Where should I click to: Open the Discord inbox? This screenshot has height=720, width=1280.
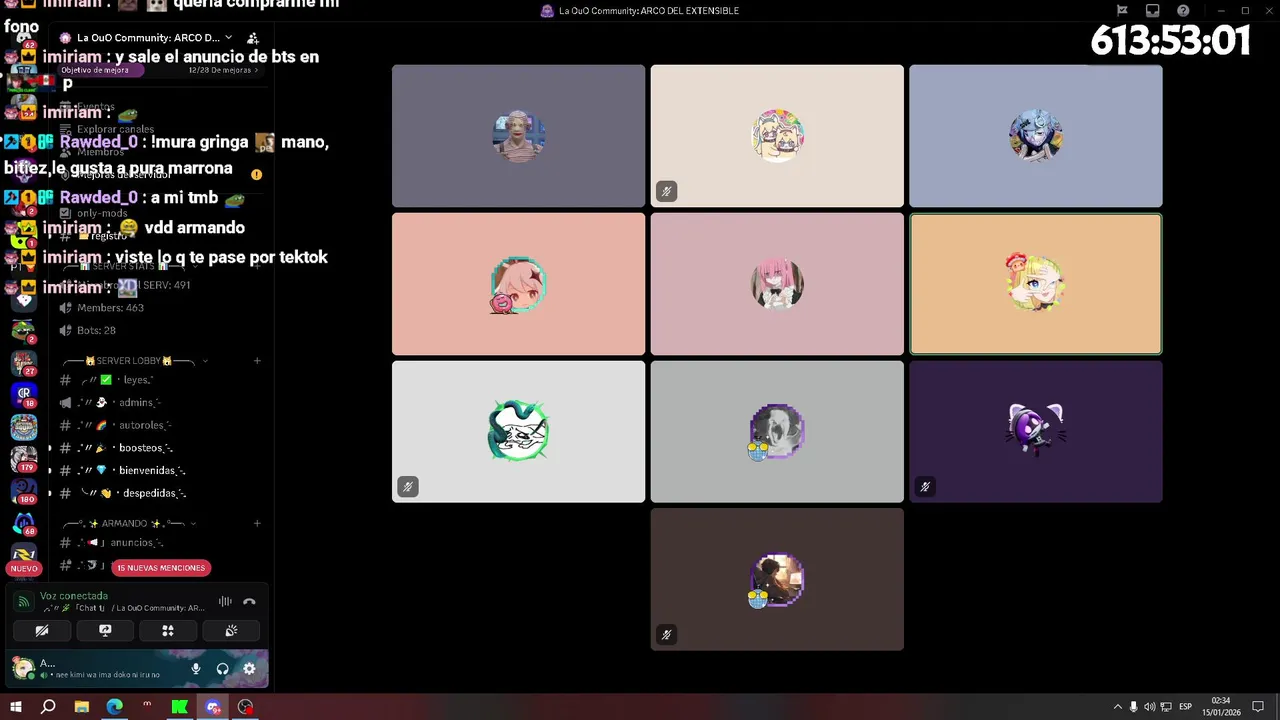tap(1153, 11)
